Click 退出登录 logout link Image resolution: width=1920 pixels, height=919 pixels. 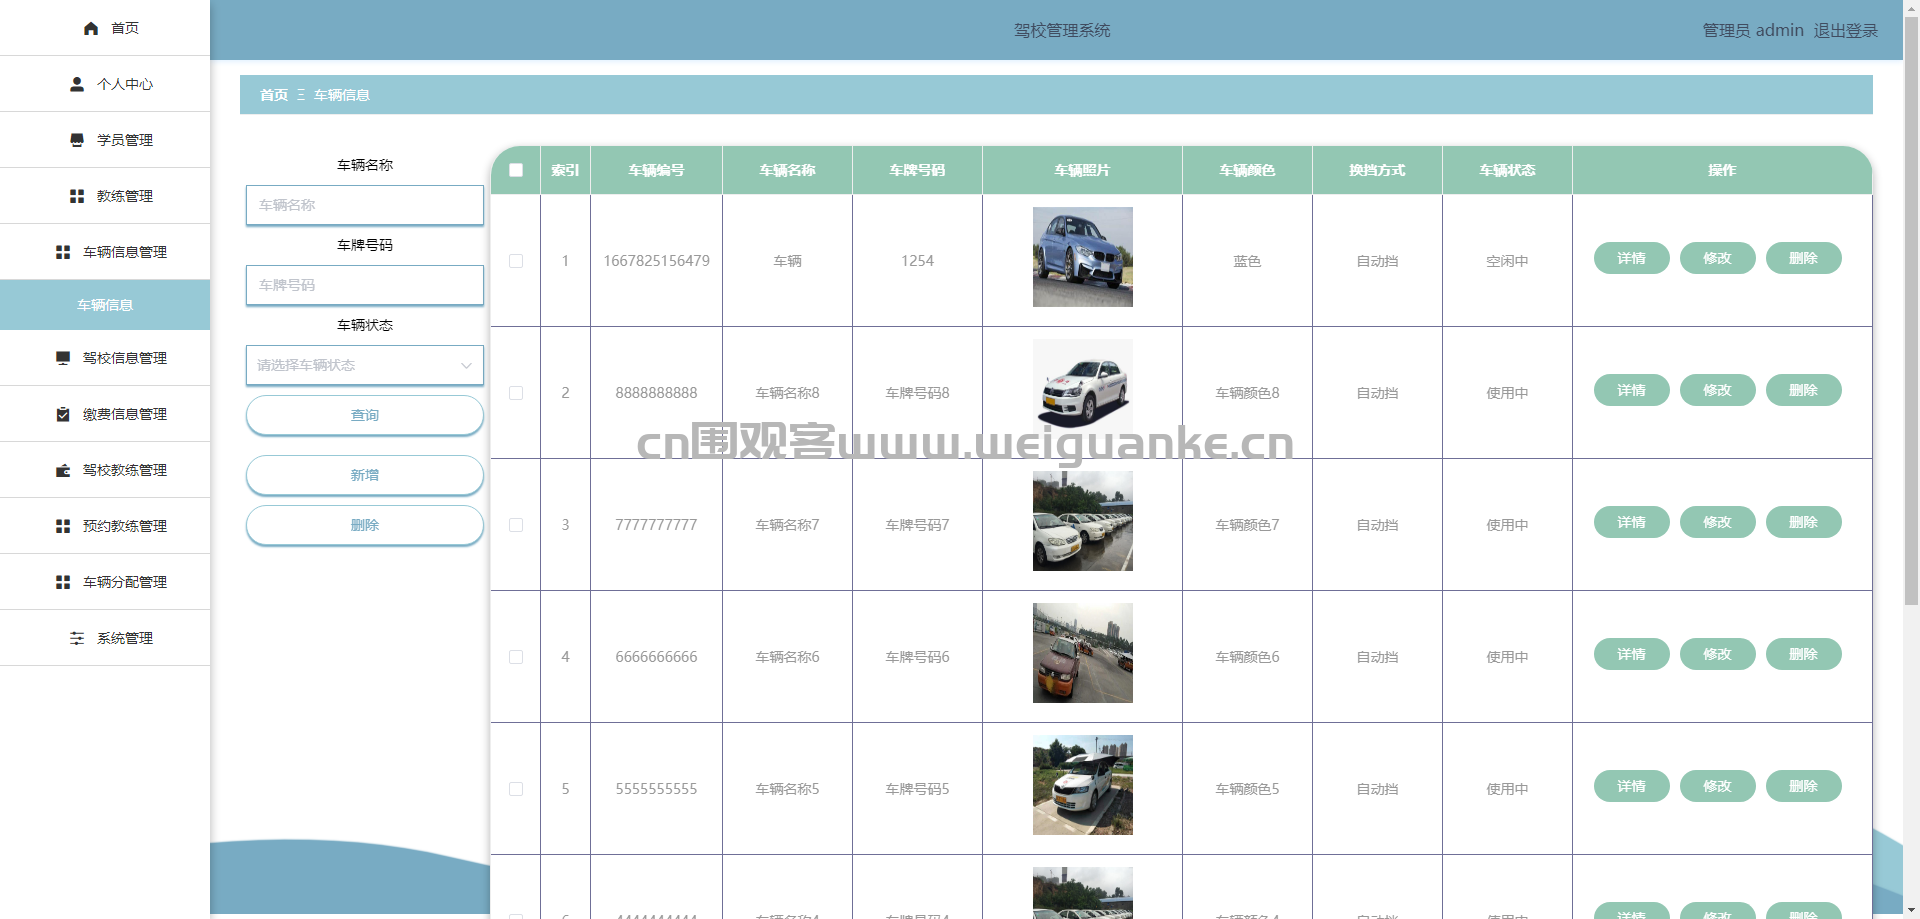(x=1845, y=31)
